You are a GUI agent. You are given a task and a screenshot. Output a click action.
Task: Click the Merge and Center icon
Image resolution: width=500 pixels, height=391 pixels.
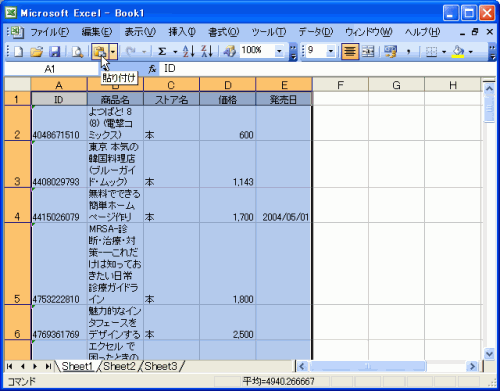pos(368,52)
